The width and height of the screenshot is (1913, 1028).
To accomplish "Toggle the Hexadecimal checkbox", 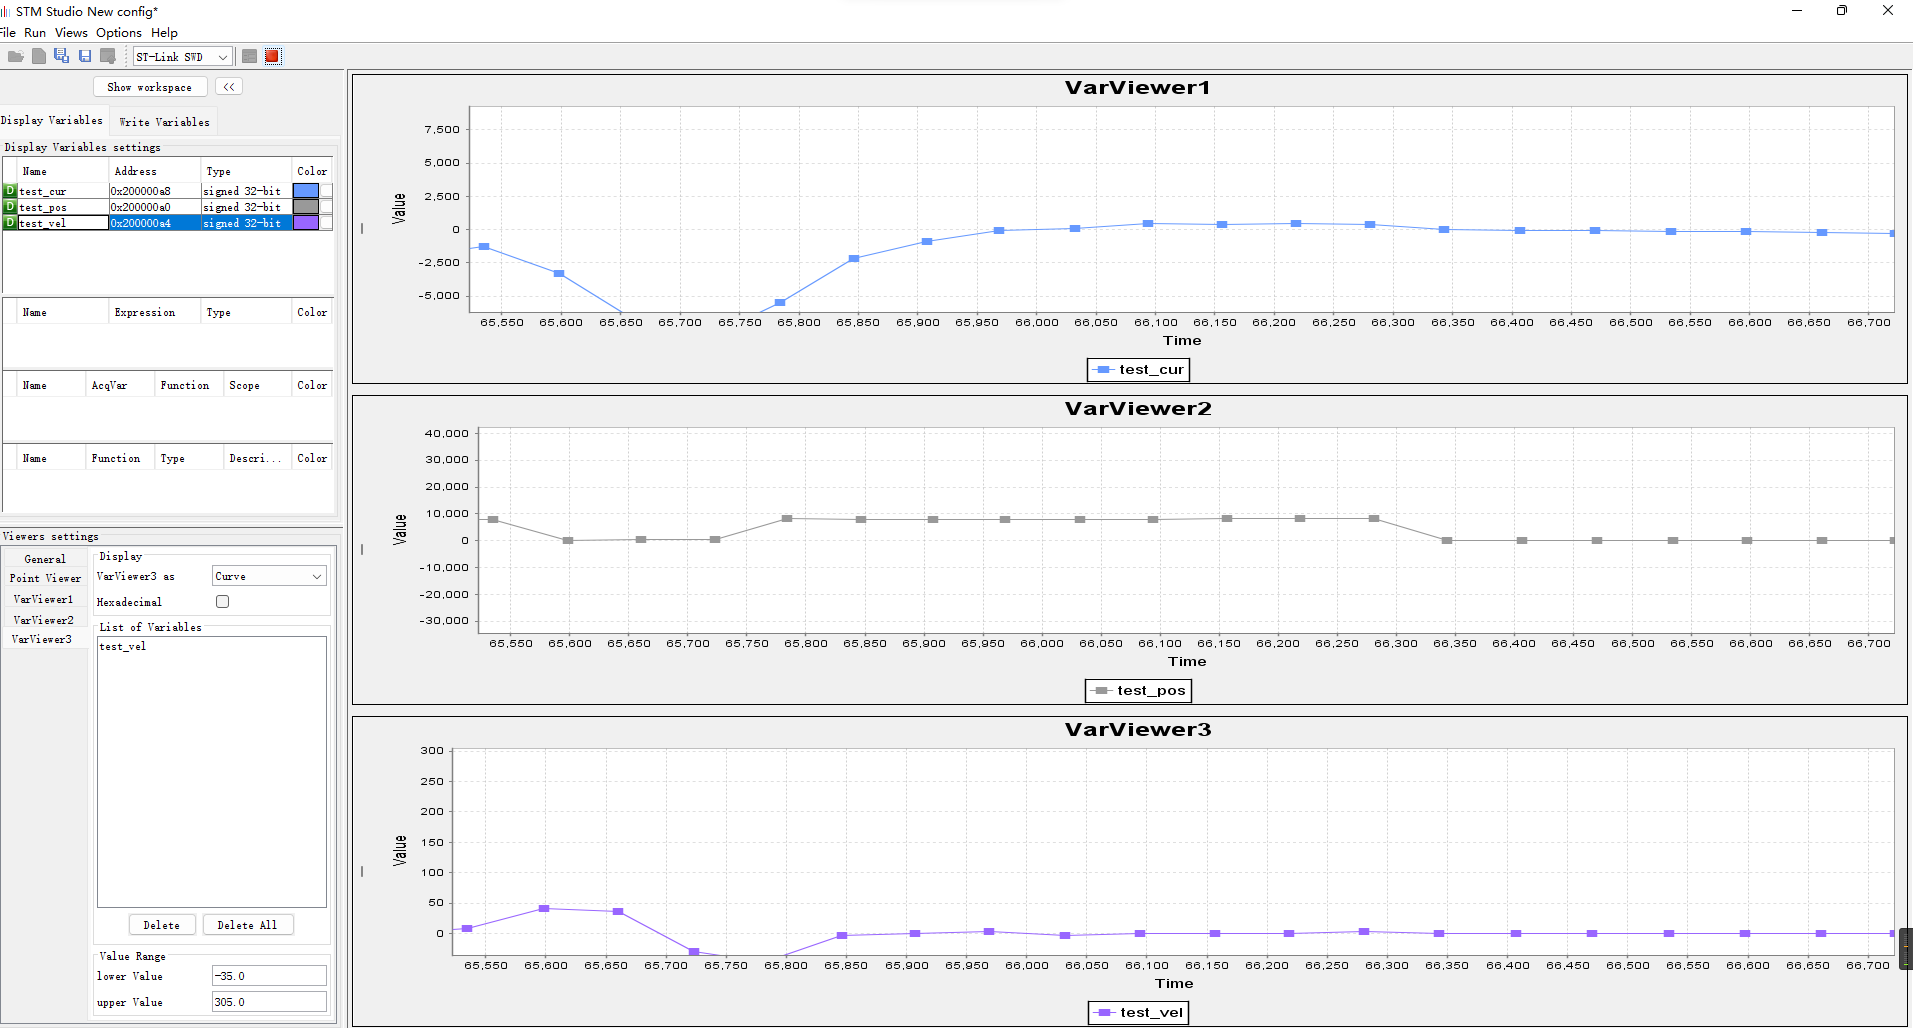I will [222, 602].
